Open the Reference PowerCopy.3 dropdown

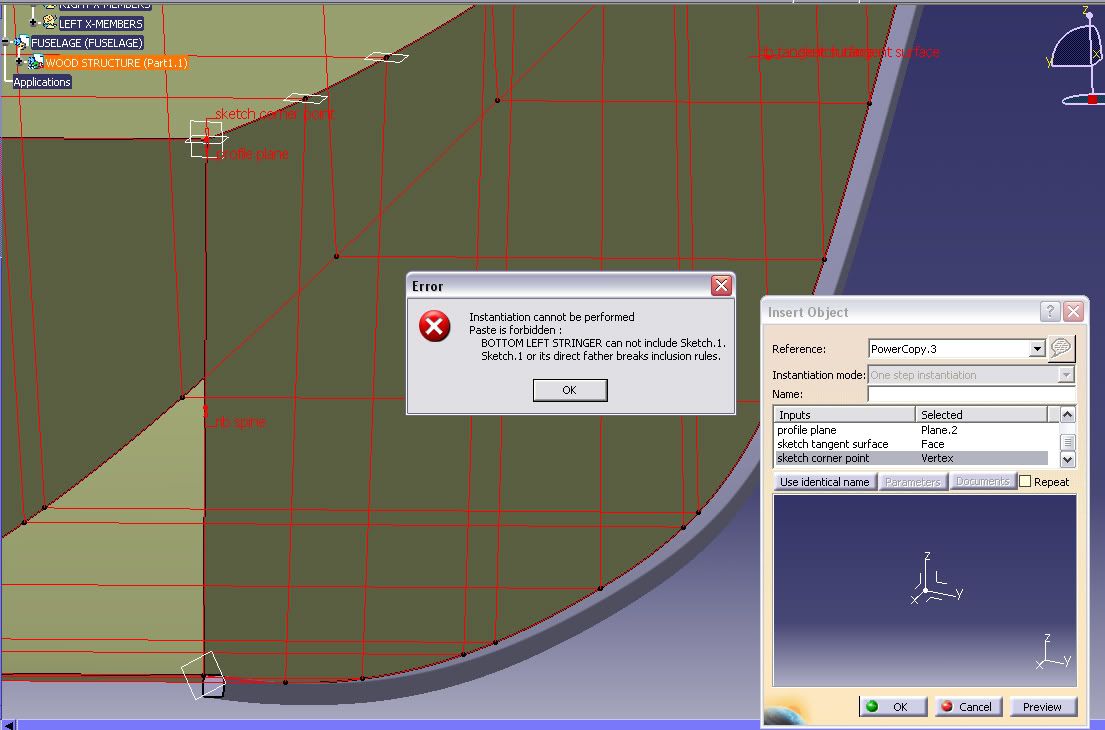tap(1036, 348)
